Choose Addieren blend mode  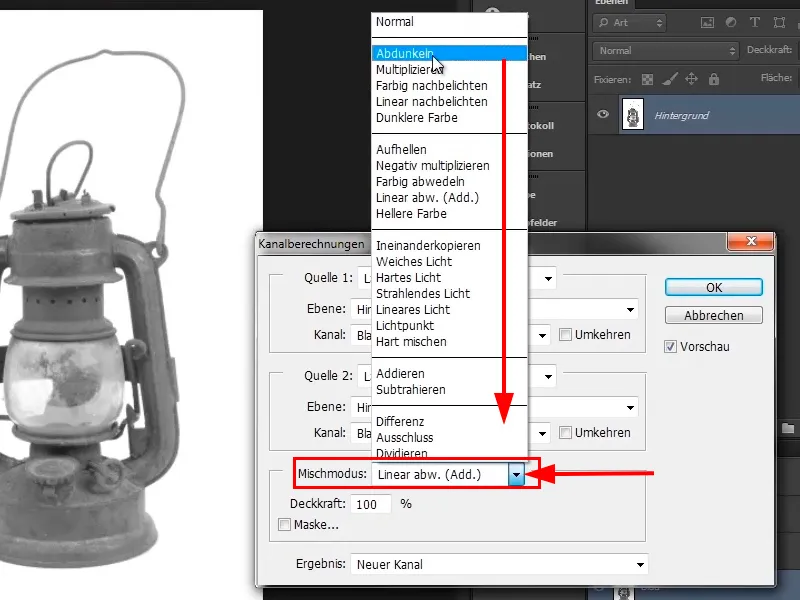(449, 373)
